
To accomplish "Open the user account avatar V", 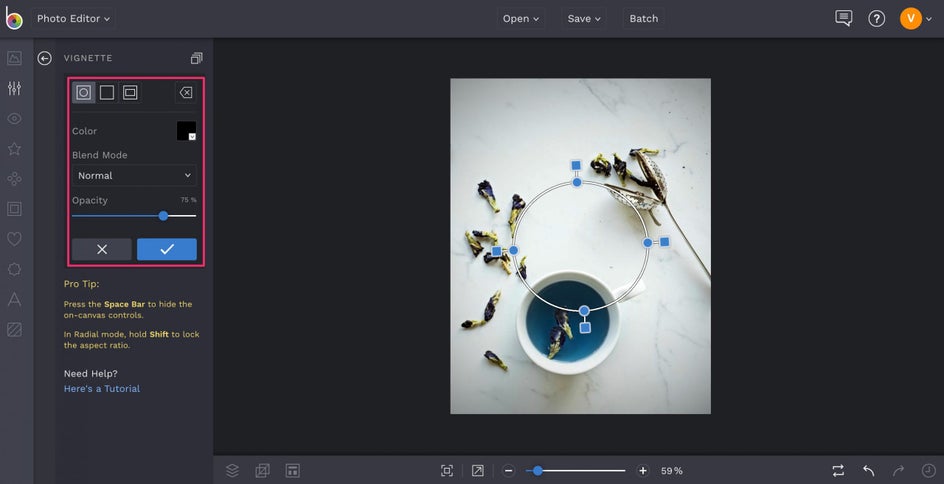I will [911, 18].
